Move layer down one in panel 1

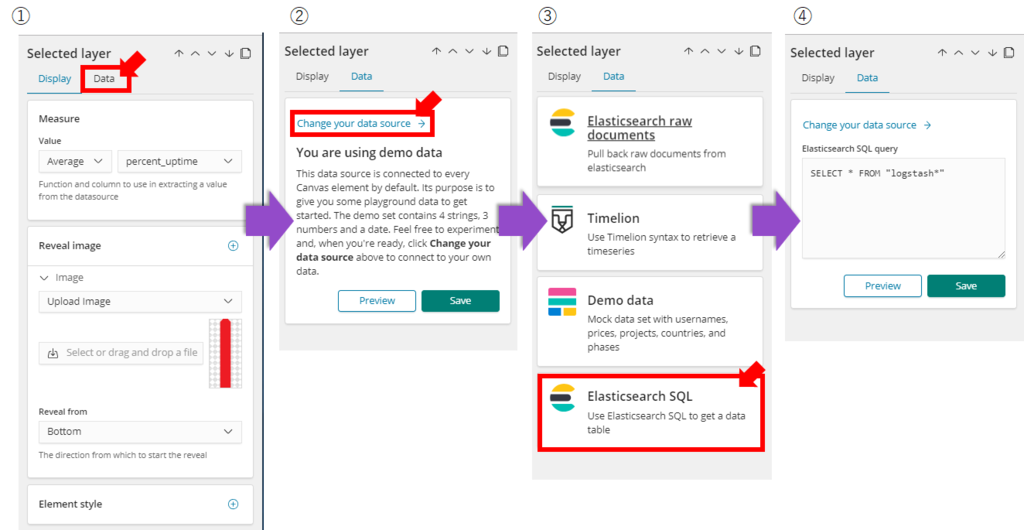[212, 54]
